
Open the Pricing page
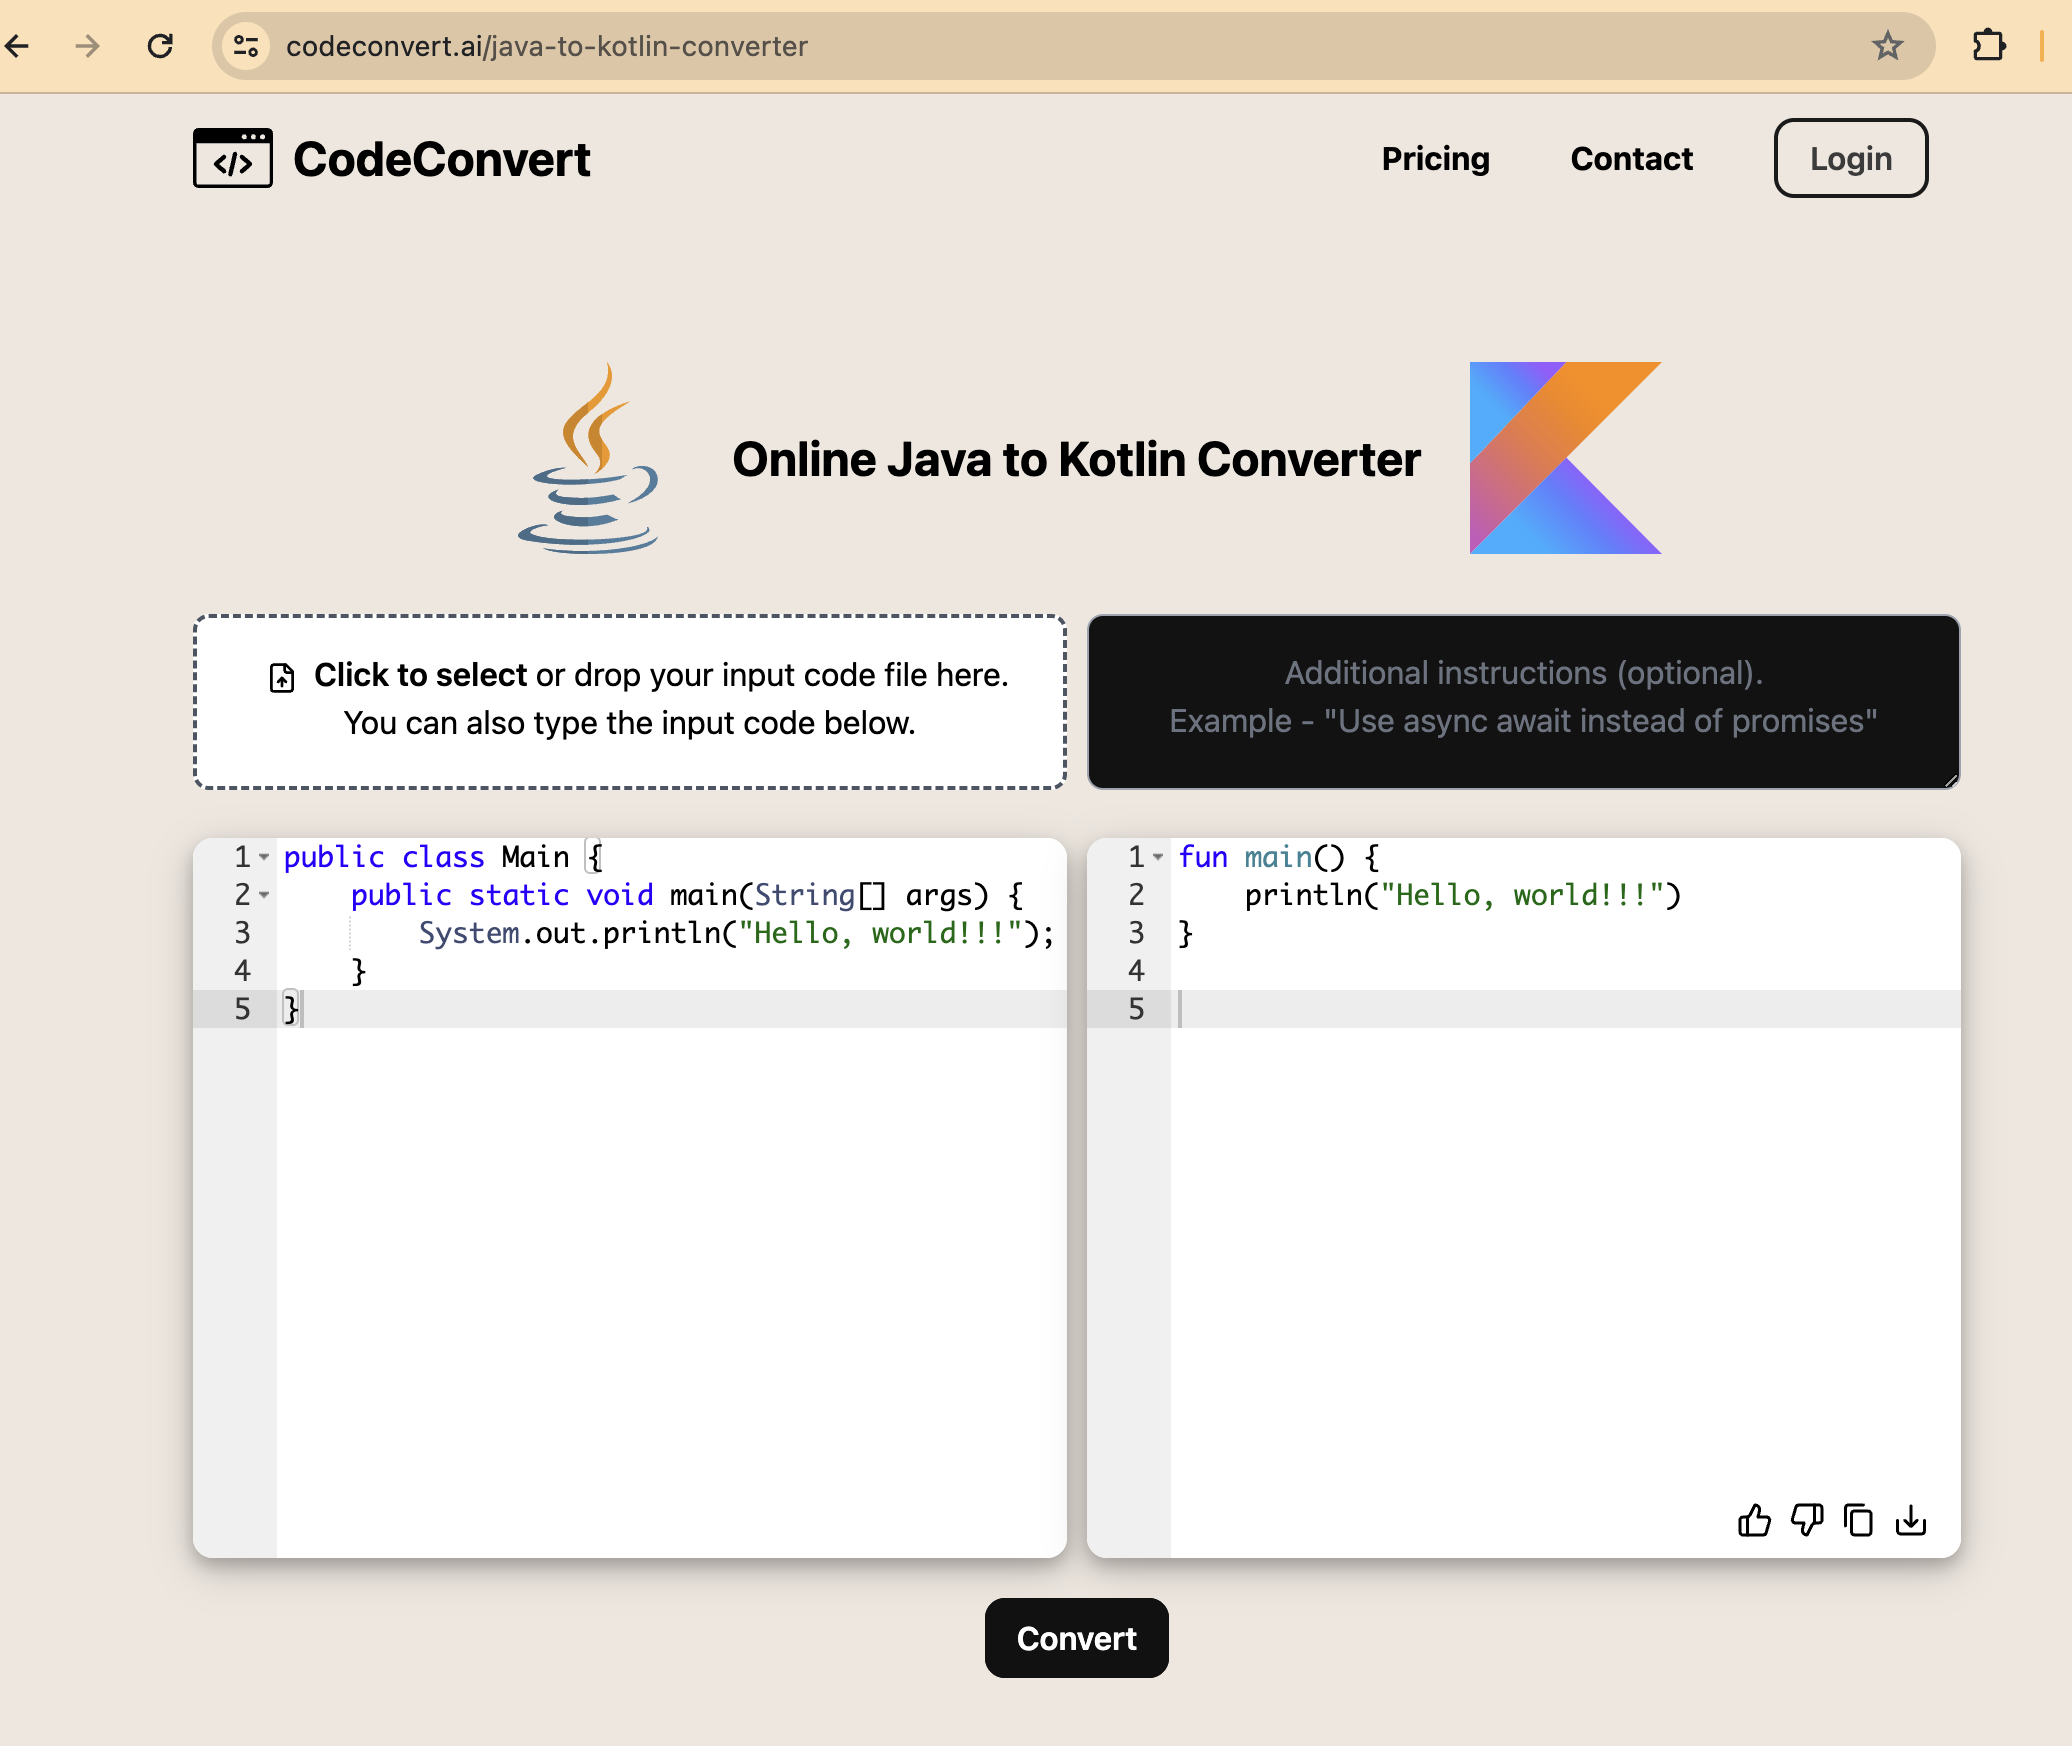pos(1435,159)
